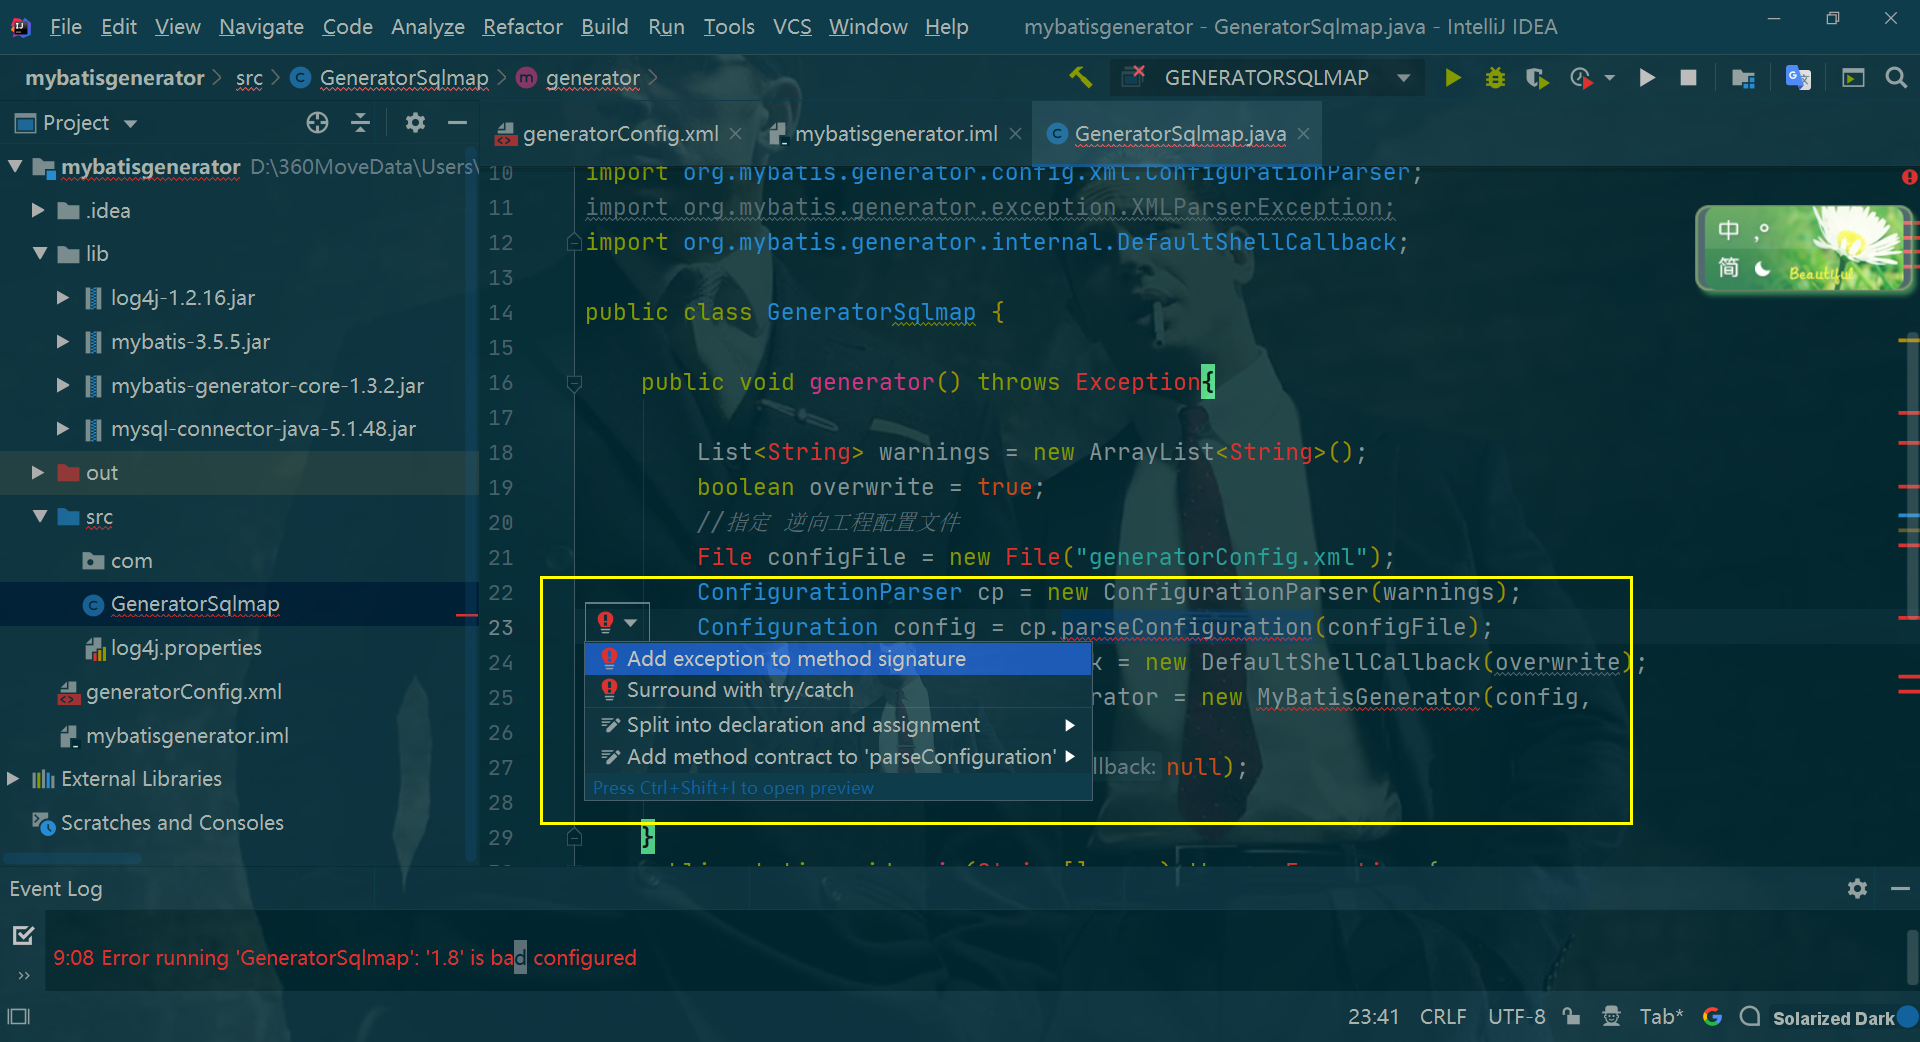Choose Surround with try/catch

[x=838, y=690]
